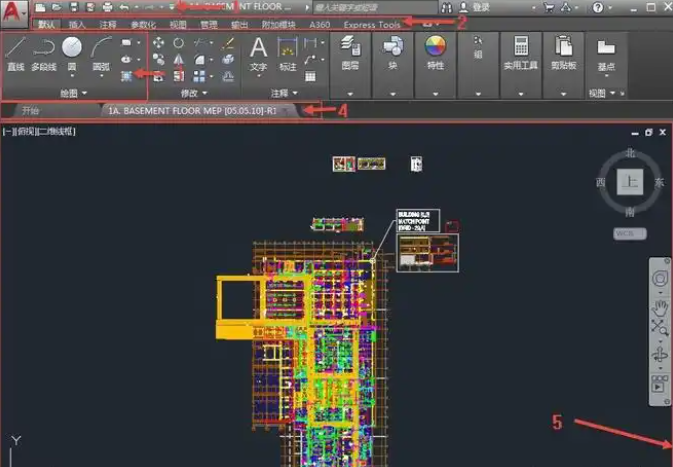Open the Properties (特性) color wheel
The height and width of the screenshot is (467, 673).
click(x=435, y=50)
